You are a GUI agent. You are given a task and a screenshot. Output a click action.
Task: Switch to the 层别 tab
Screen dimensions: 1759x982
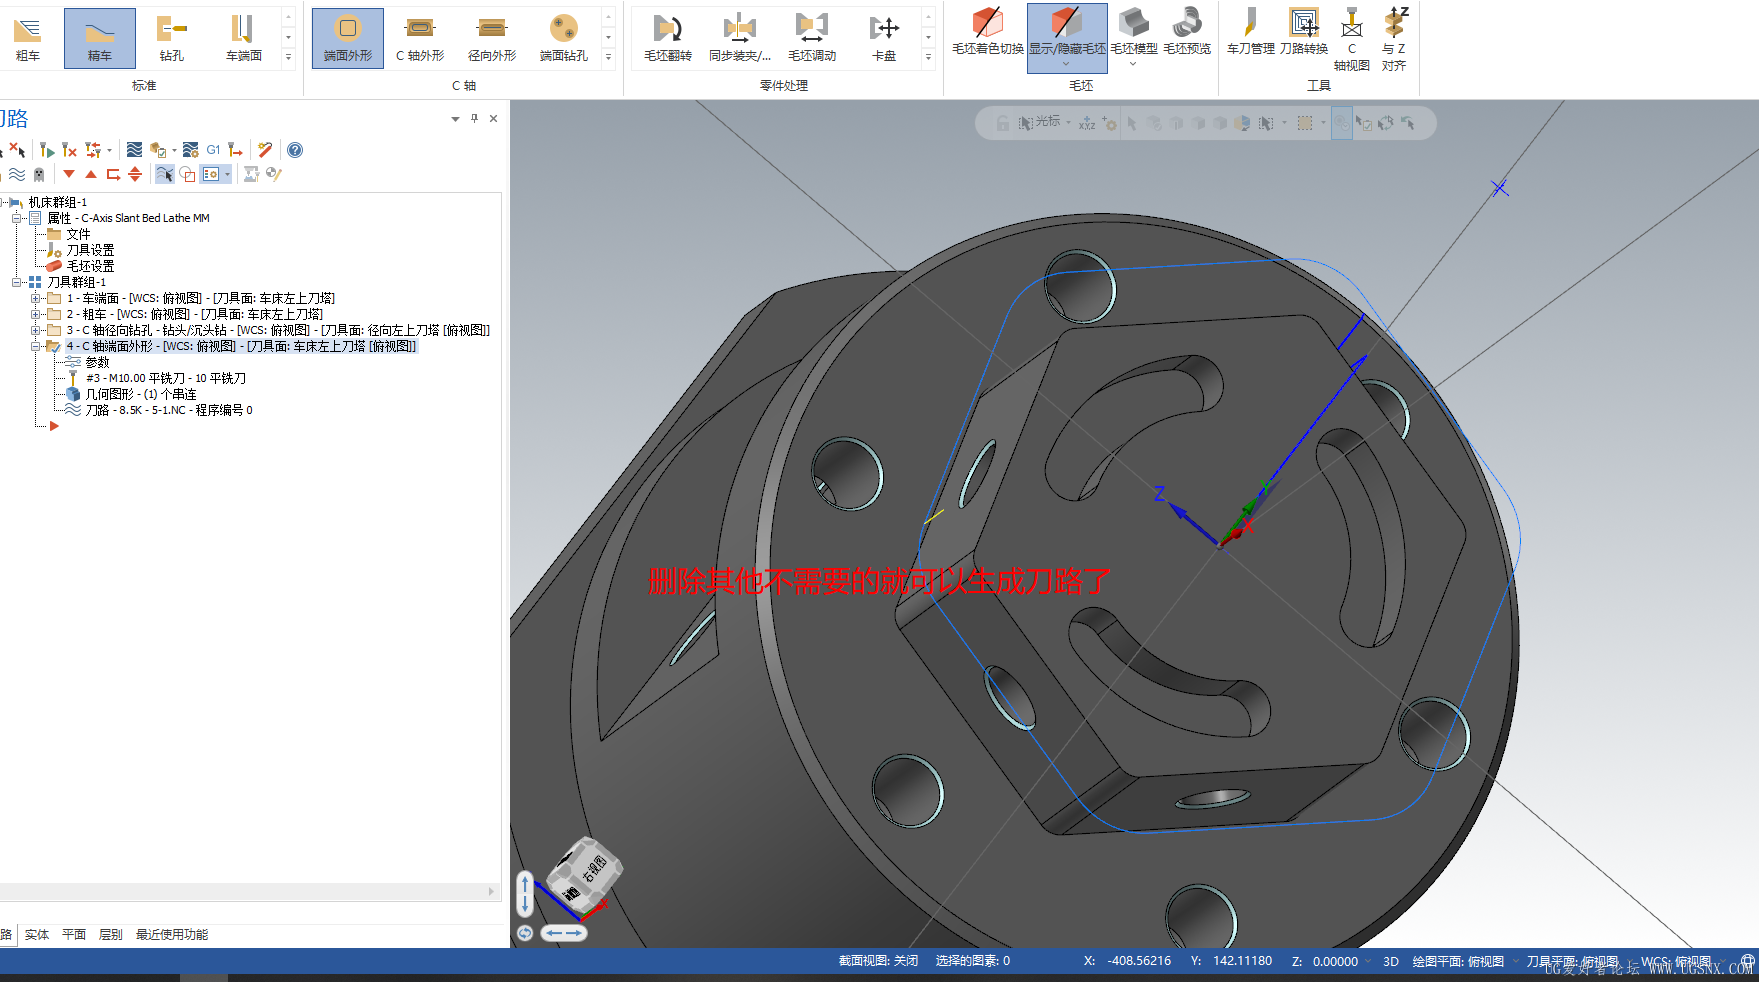click(x=111, y=935)
